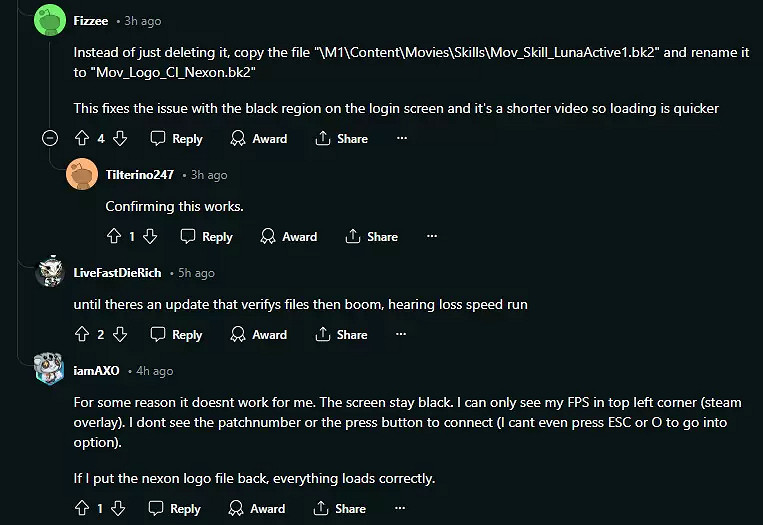Click LiveFastDieRich's avatar image
763x525 pixels.
point(50,273)
